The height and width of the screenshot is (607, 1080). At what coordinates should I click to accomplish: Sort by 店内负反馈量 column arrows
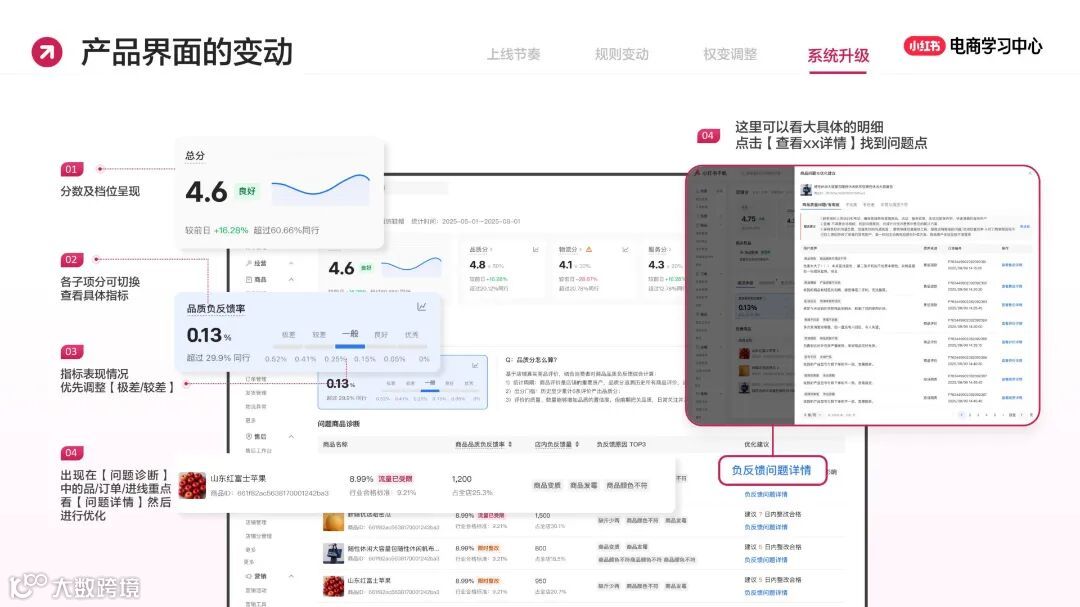click(x=577, y=444)
